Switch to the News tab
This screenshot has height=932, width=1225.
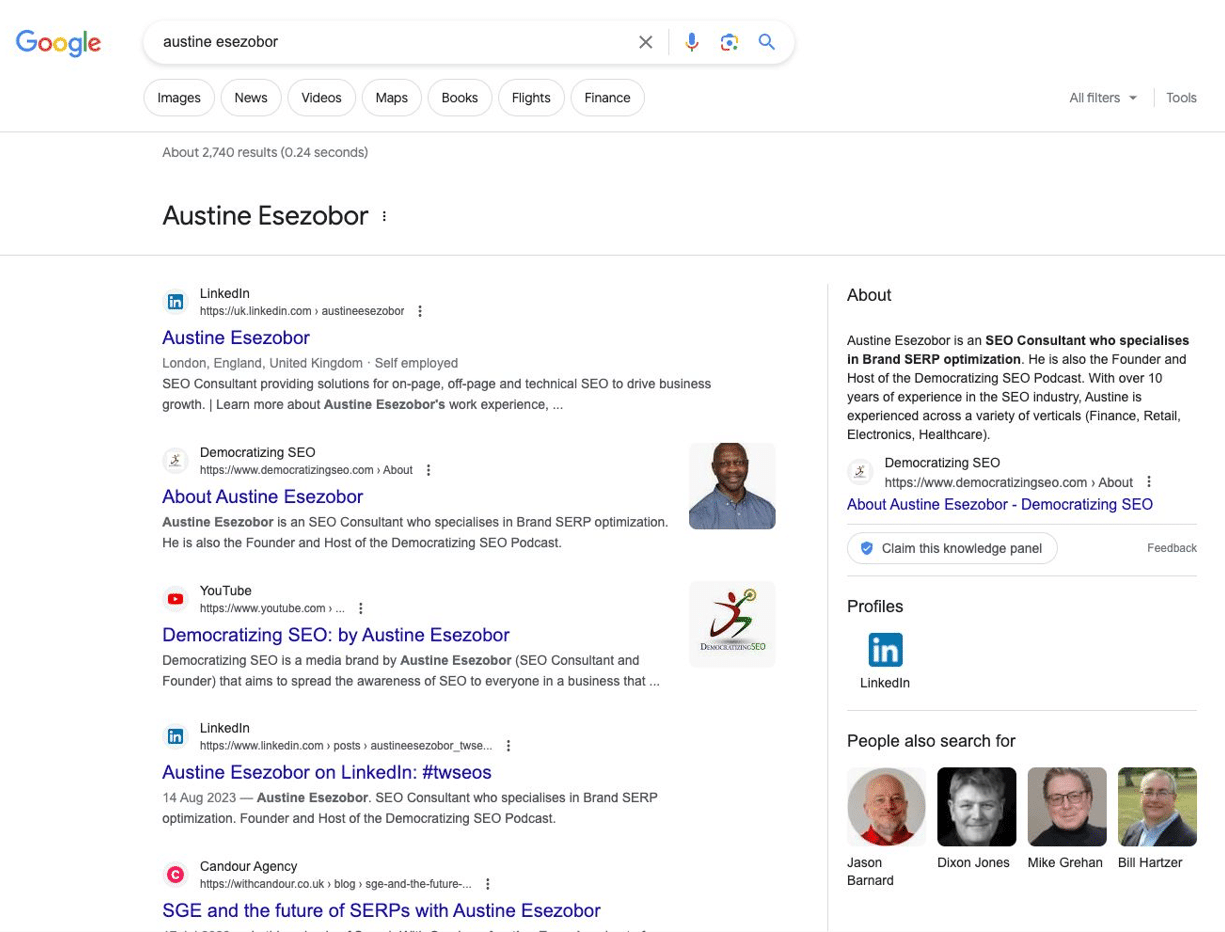click(x=251, y=98)
